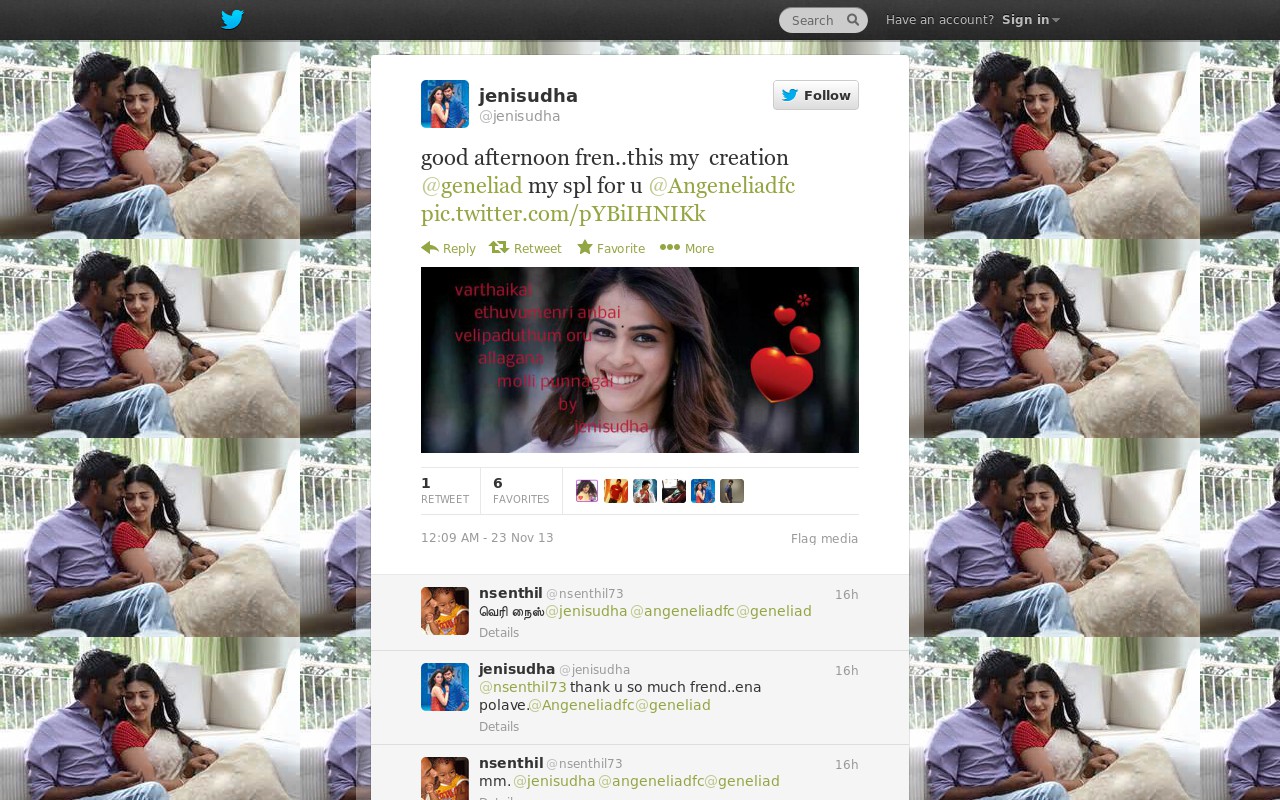Image resolution: width=1280 pixels, height=800 pixels.
Task: Click @angeneliadfc mention in the 'mm.' reply
Action: pyautogui.click(x=651, y=781)
